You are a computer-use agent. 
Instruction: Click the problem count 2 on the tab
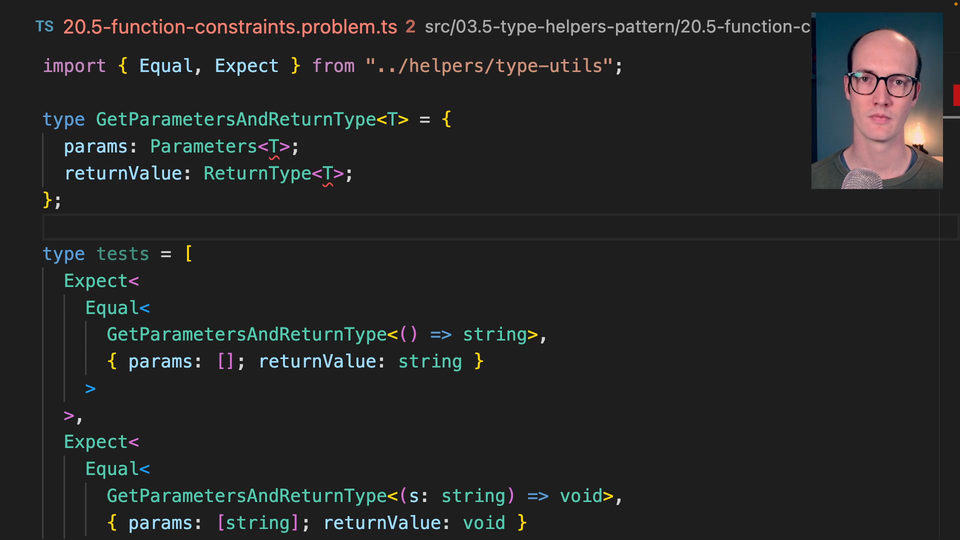coord(411,27)
